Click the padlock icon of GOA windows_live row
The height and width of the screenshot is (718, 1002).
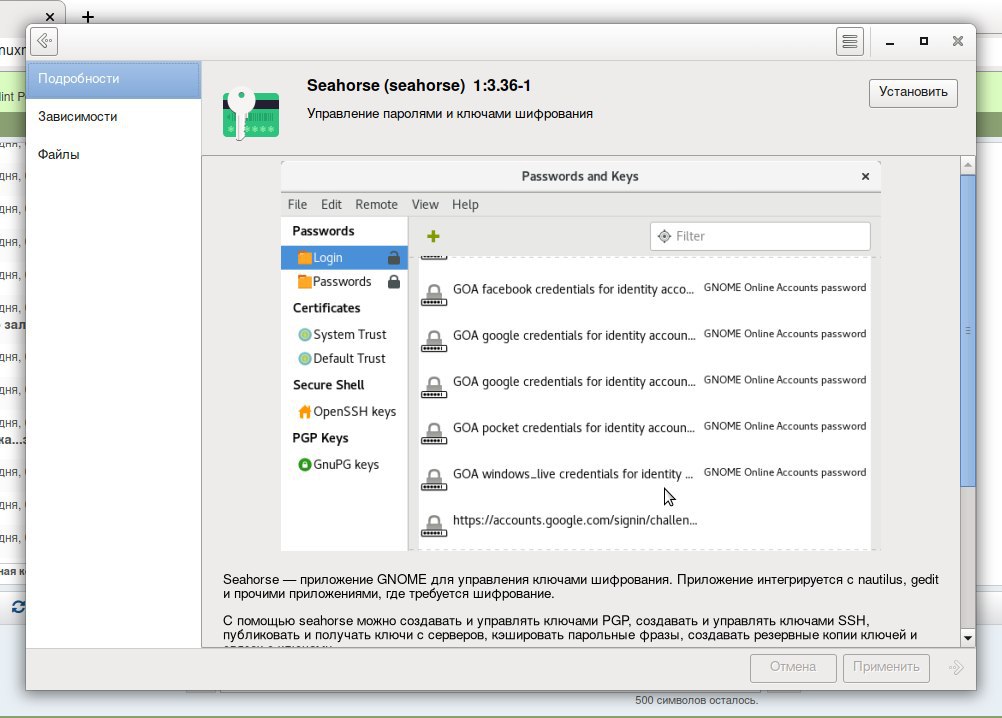(434, 479)
